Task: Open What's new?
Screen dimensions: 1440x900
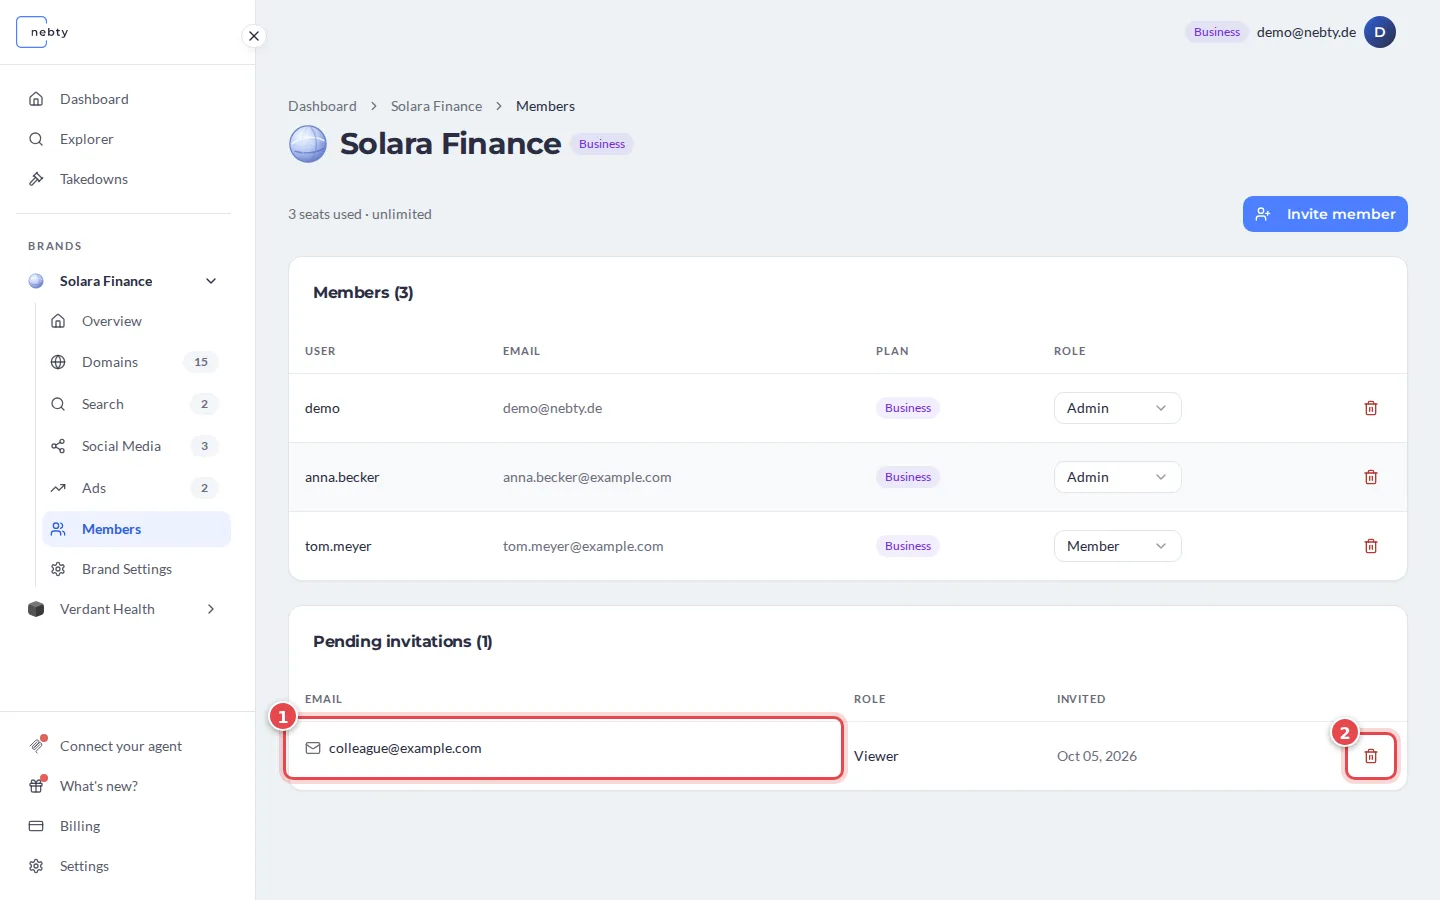Action: (123, 786)
